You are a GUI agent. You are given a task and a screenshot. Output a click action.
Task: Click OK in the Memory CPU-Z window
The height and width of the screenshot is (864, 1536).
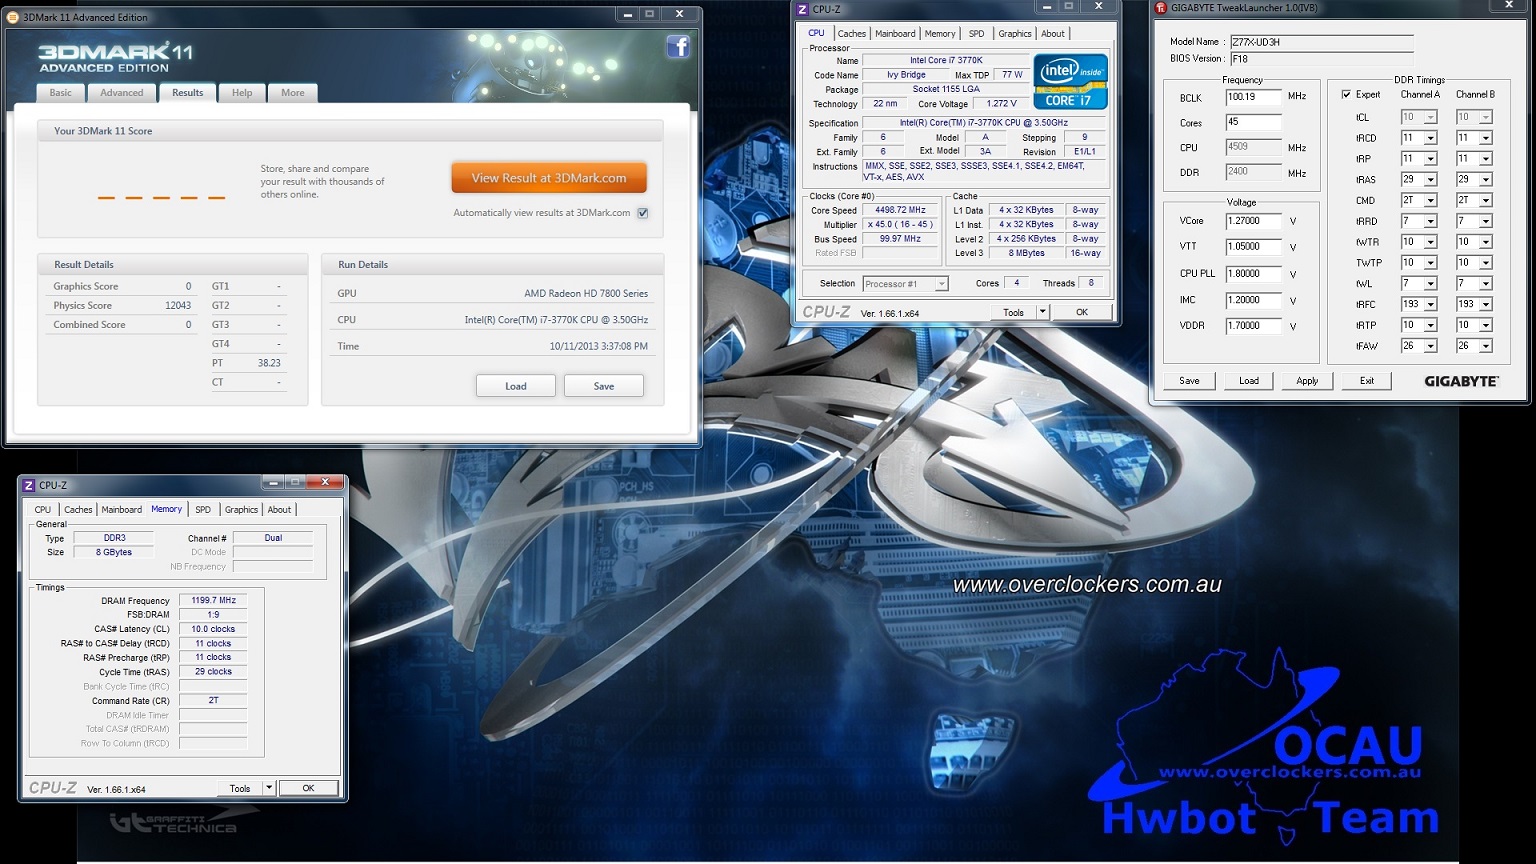(308, 788)
